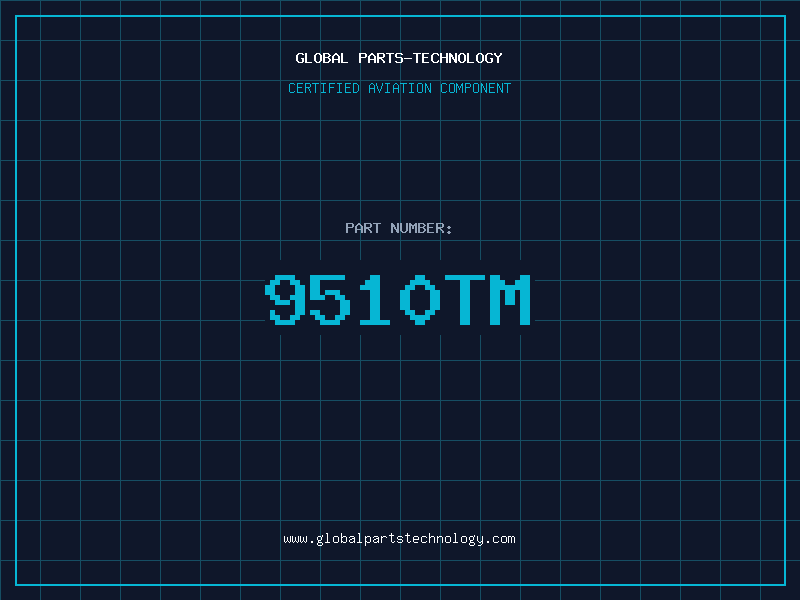Select the part number 9510TM
Image resolution: width=800 pixels, height=600 pixels.
pyautogui.click(x=398, y=299)
